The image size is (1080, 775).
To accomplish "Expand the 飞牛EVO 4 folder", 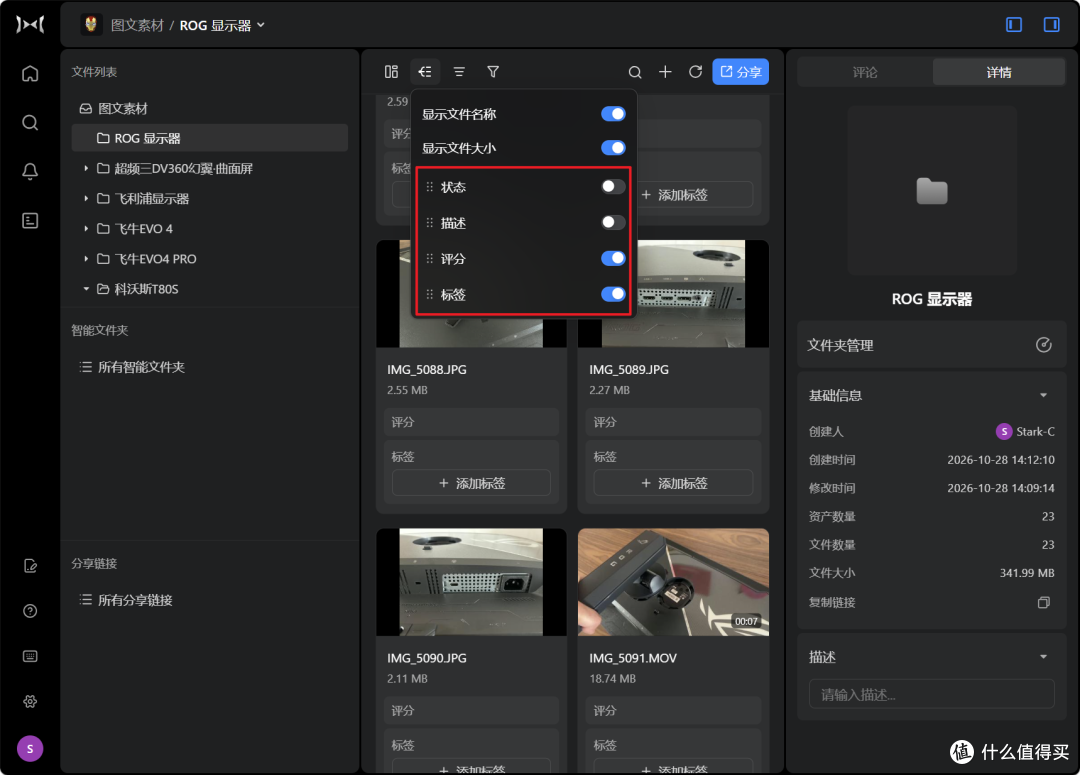I will (86, 229).
